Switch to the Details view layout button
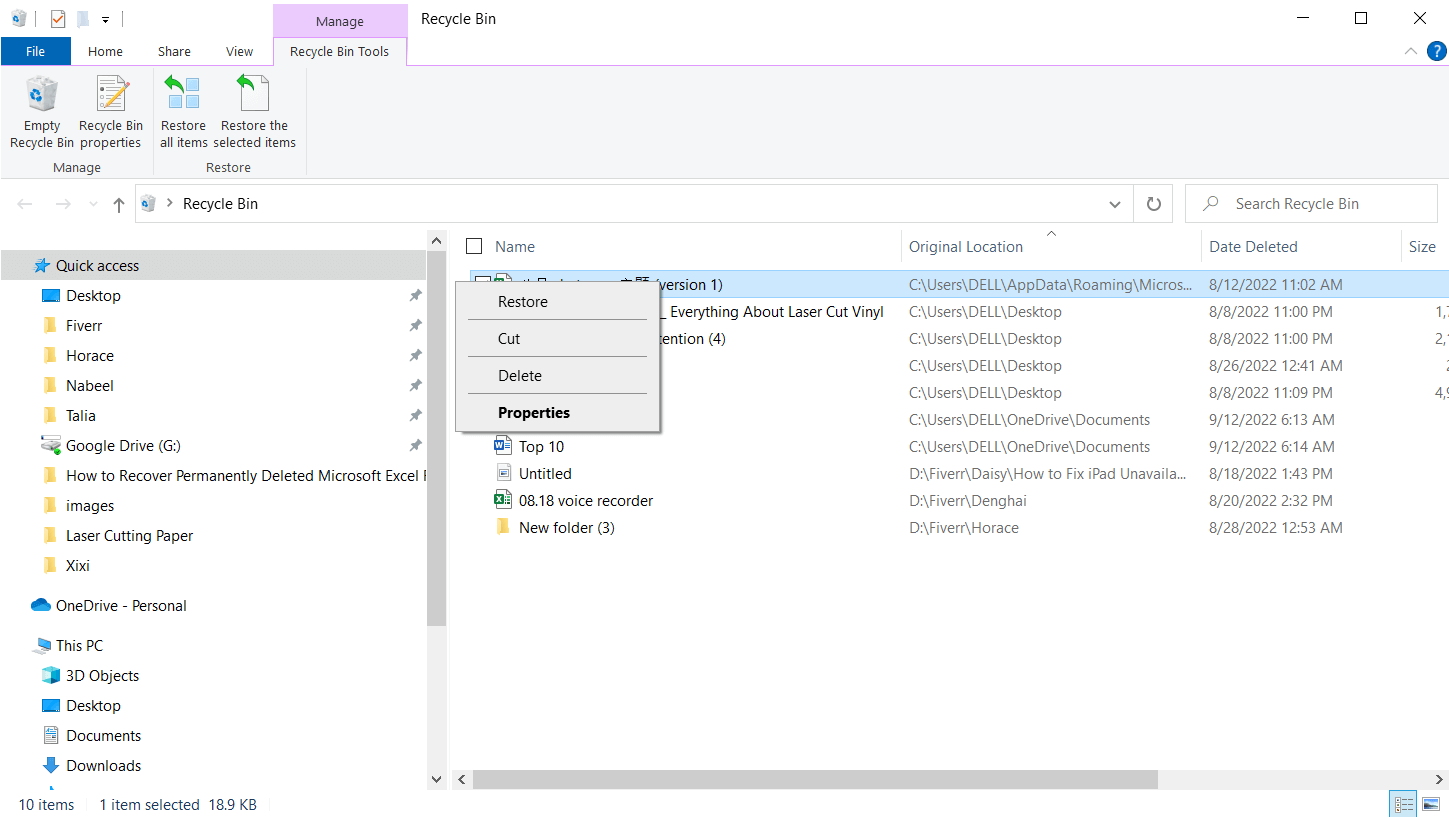The width and height of the screenshot is (1449, 817). (1404, 804)
